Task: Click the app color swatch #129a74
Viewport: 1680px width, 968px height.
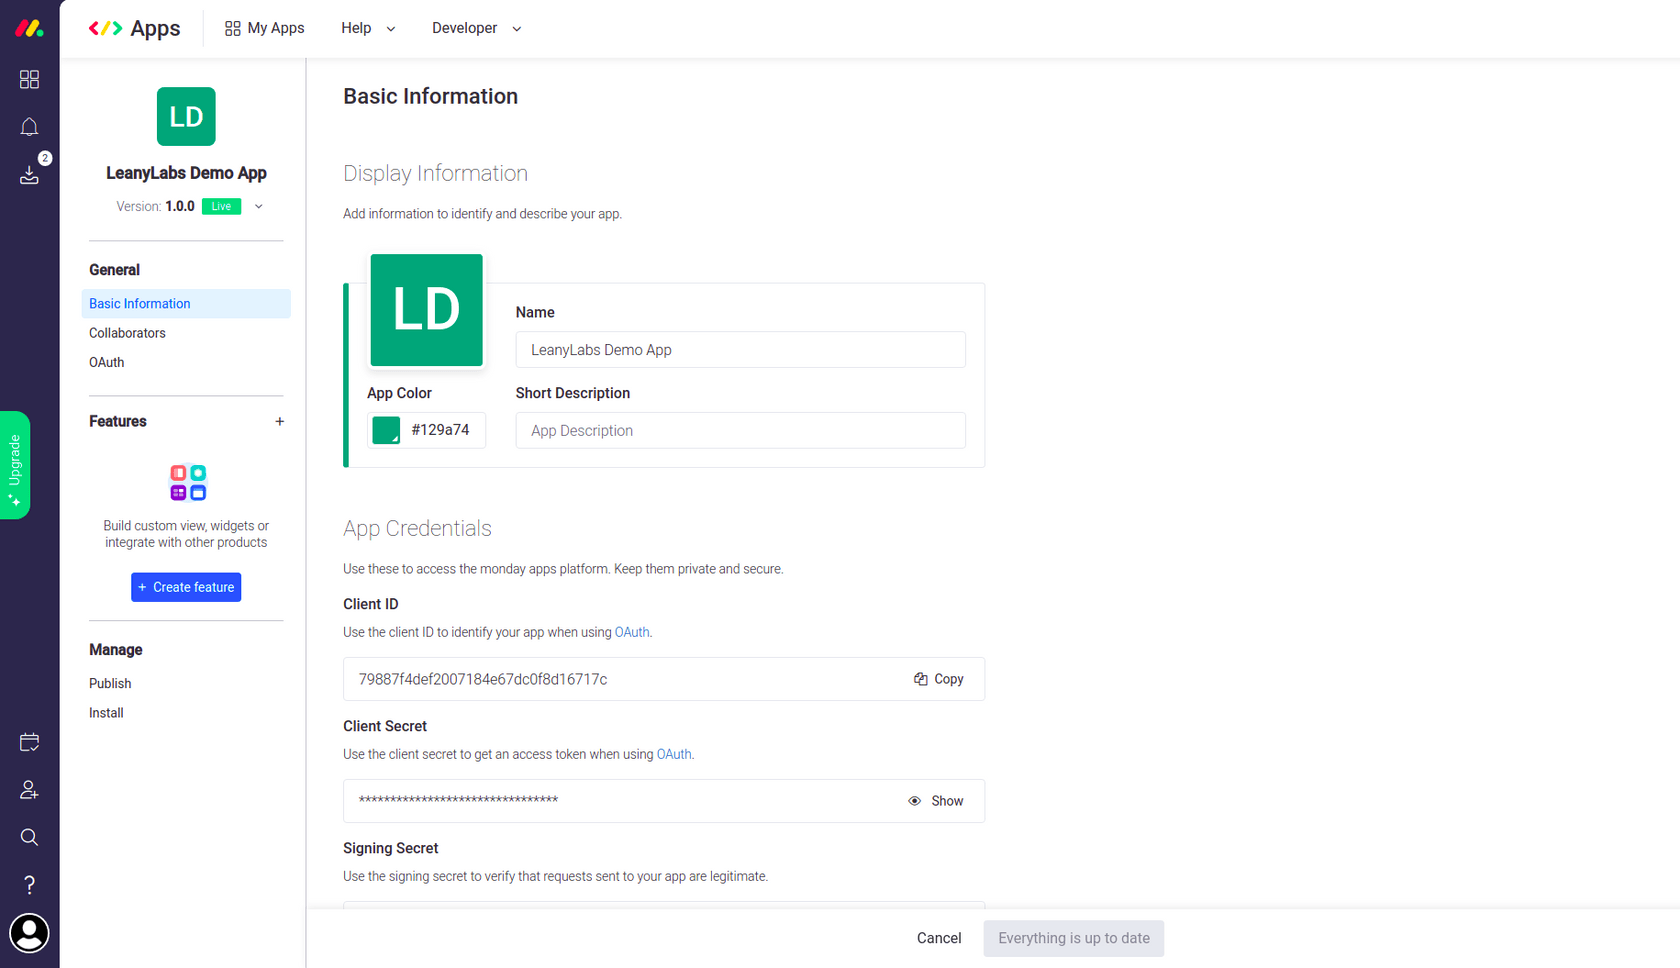Action: pos(385,430)
